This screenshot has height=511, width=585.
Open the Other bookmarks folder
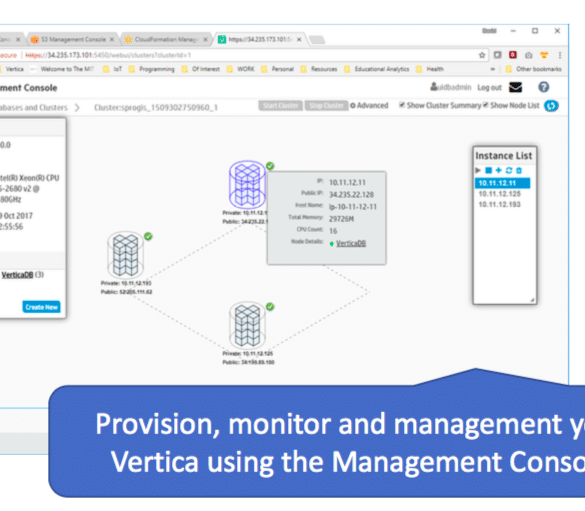[x=534, y=69]
